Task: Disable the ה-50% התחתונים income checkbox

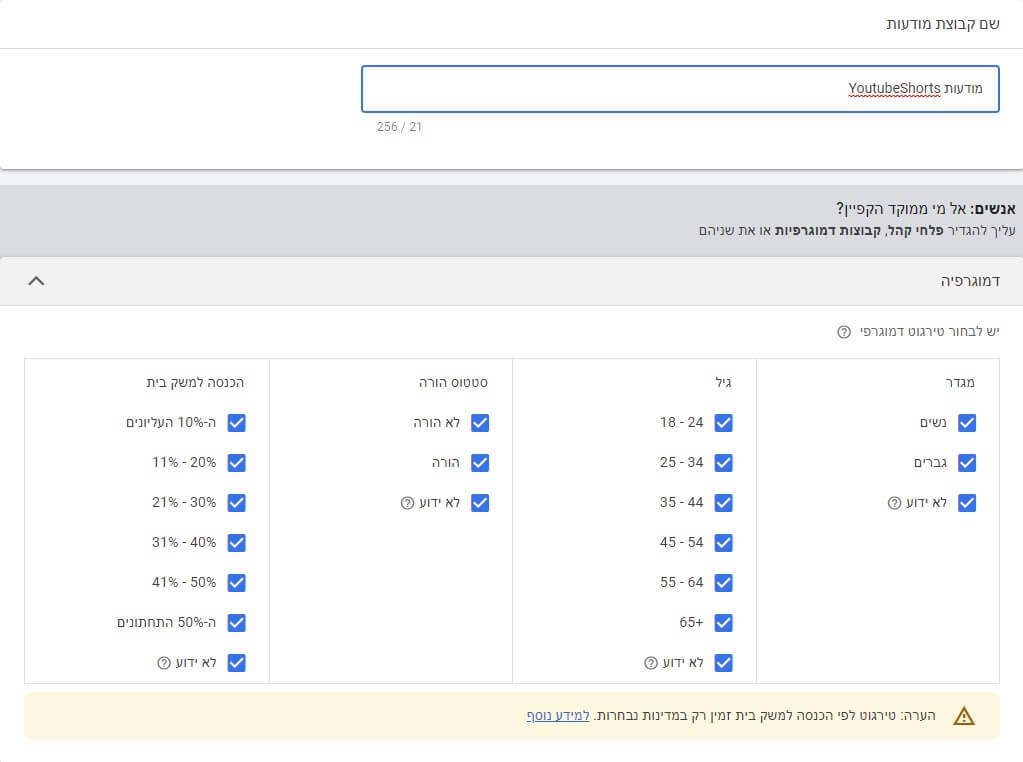Action: click(x=236, y=623)
